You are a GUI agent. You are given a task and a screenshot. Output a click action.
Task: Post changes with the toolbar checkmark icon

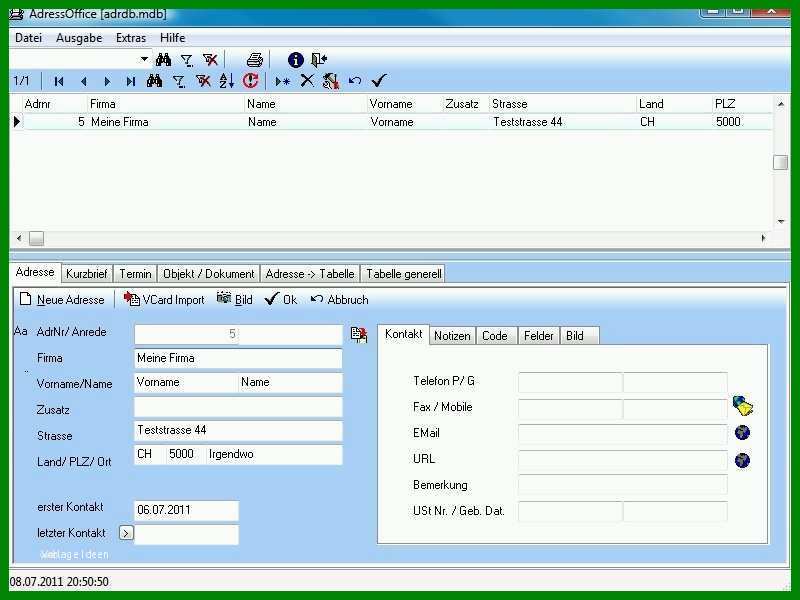click(x=379, y=80)
